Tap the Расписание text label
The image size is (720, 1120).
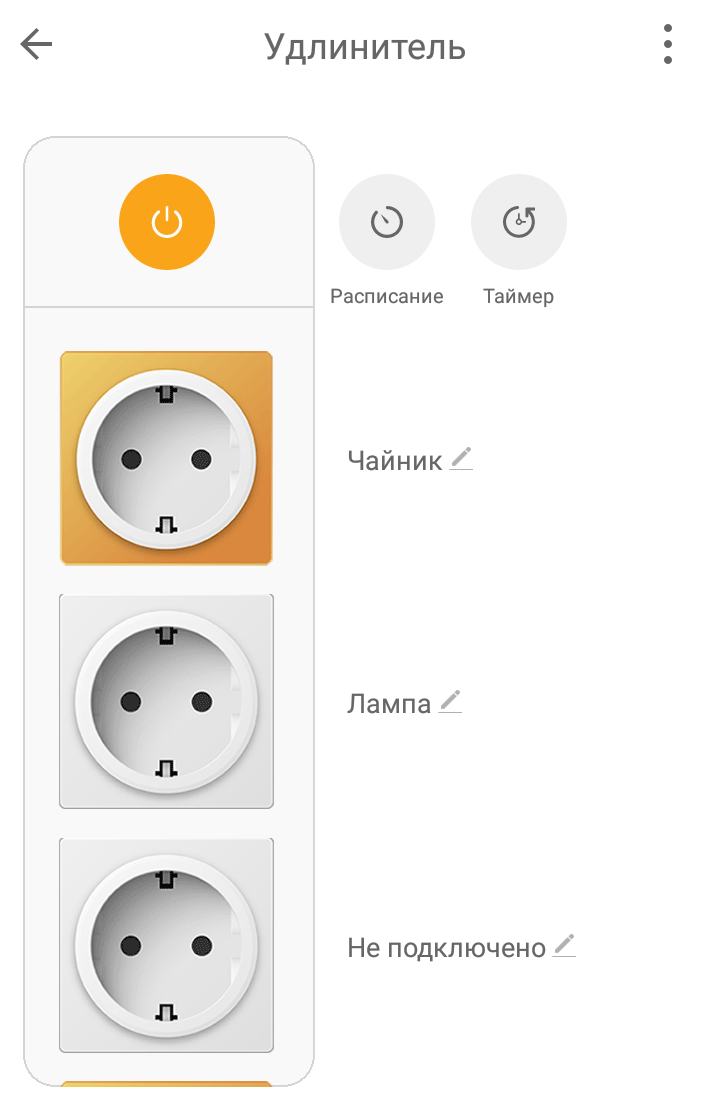coord(387,297)
